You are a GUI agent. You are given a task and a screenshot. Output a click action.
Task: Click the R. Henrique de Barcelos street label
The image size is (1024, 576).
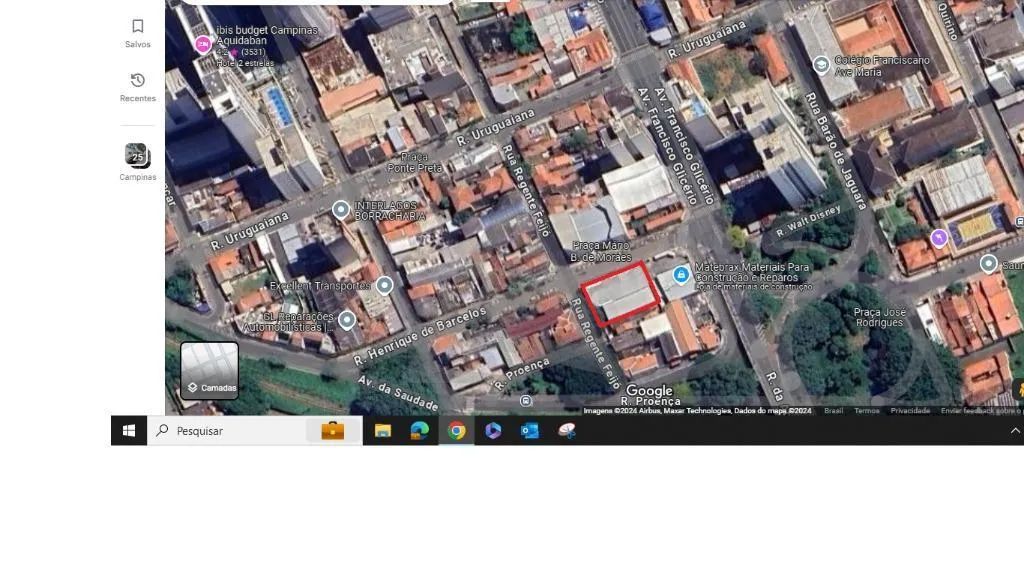[420, 336]
